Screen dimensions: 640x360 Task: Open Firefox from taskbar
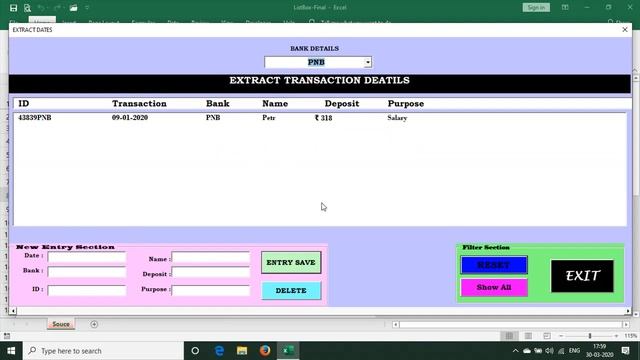pyautogui.click(x=265, y=351)
